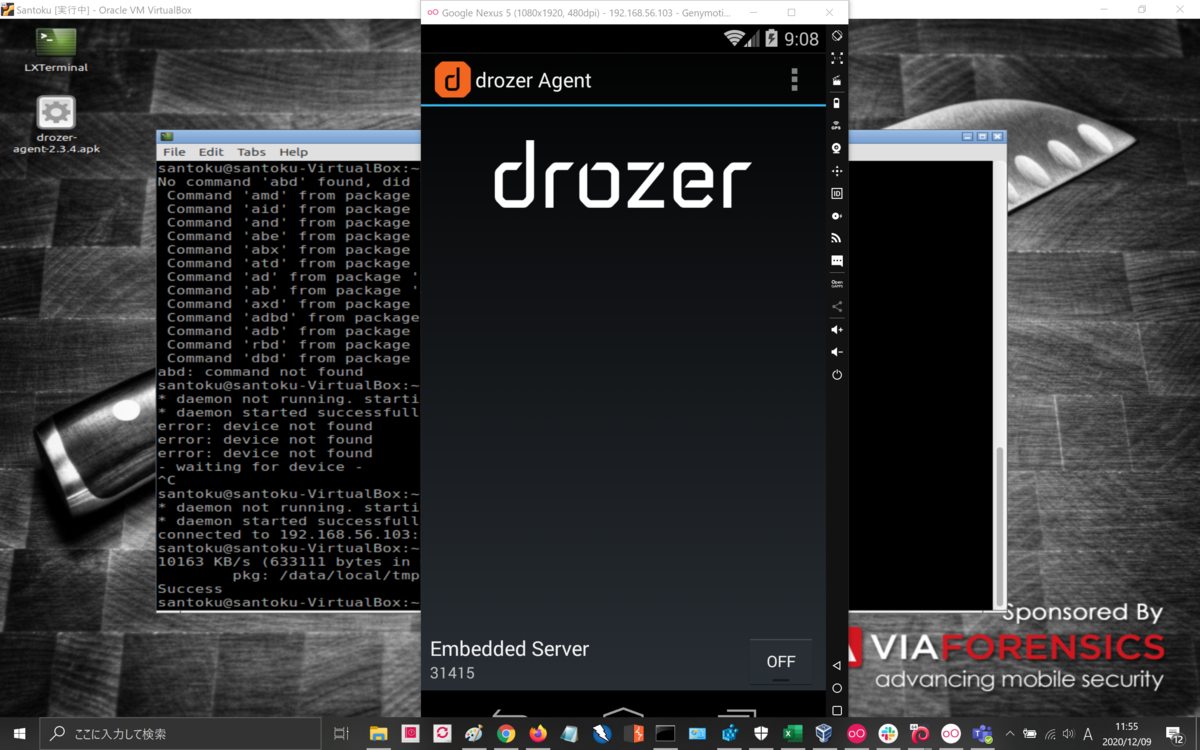This screenshot has width=1200, height=750.
Task: Open Genymotion remote control arrows widget
Action: [837, 171]
